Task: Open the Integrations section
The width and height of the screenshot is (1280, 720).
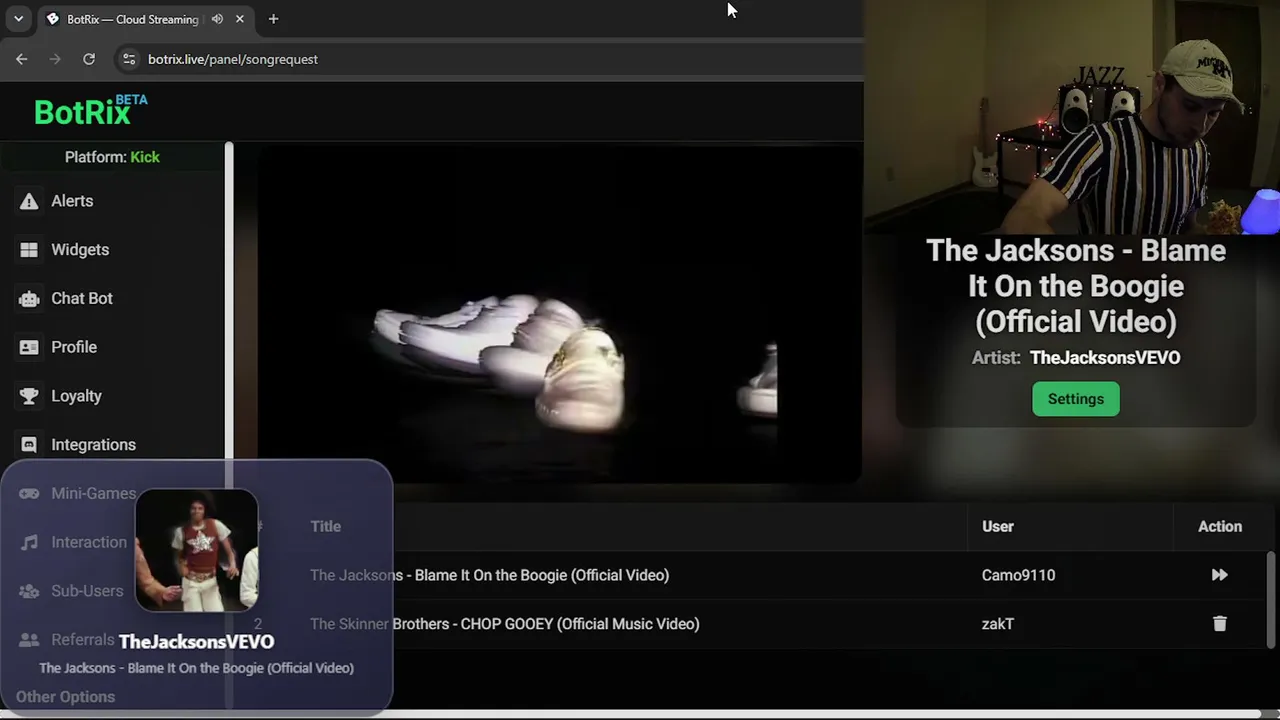Action: click(x=93, y=445)
